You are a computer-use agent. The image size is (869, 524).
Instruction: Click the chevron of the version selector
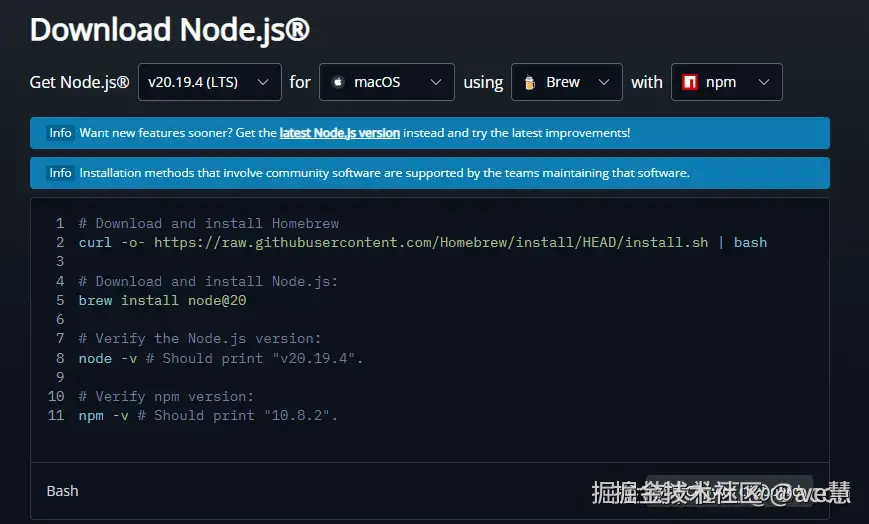pyautogui.click(x=263, y=82)
